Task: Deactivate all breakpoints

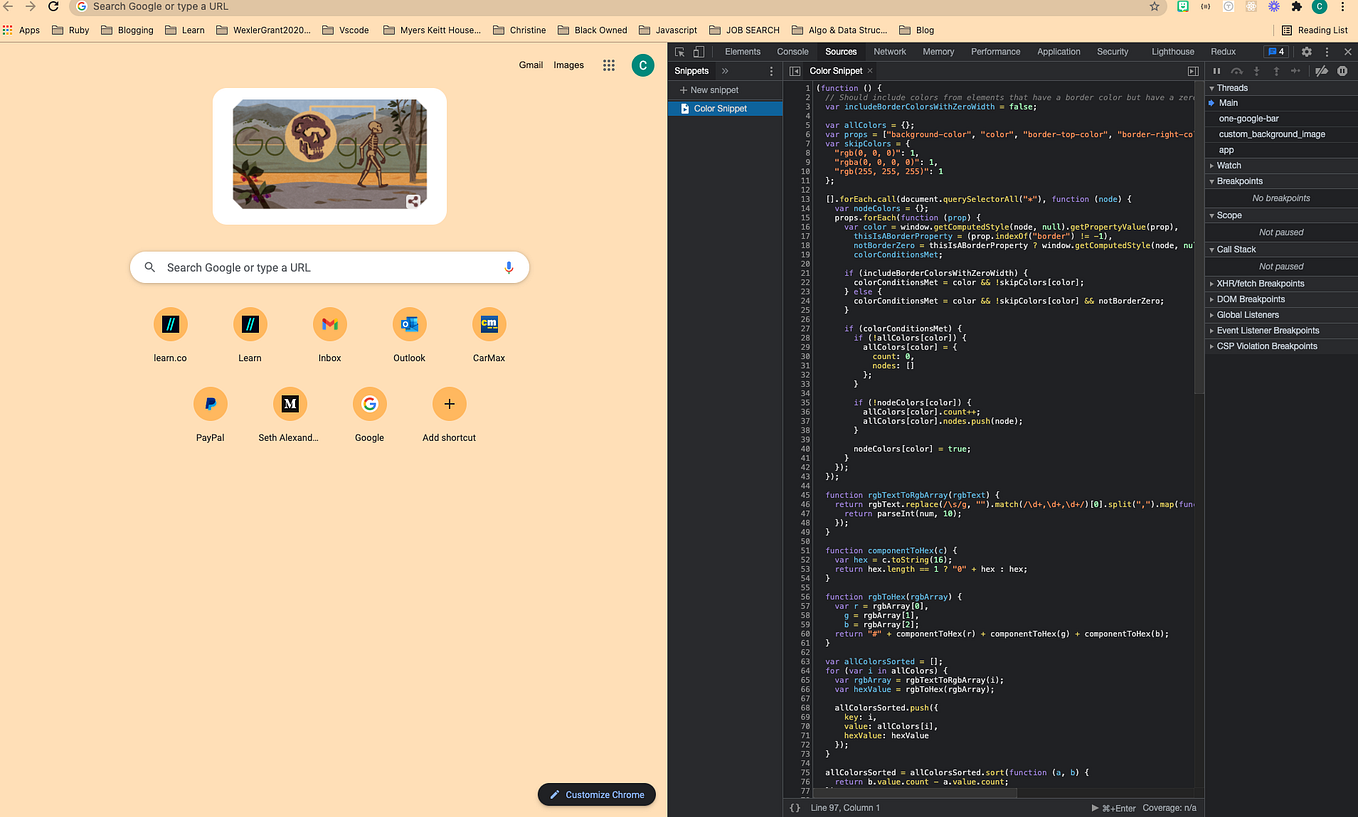Action: click(x=1321, y=71)
